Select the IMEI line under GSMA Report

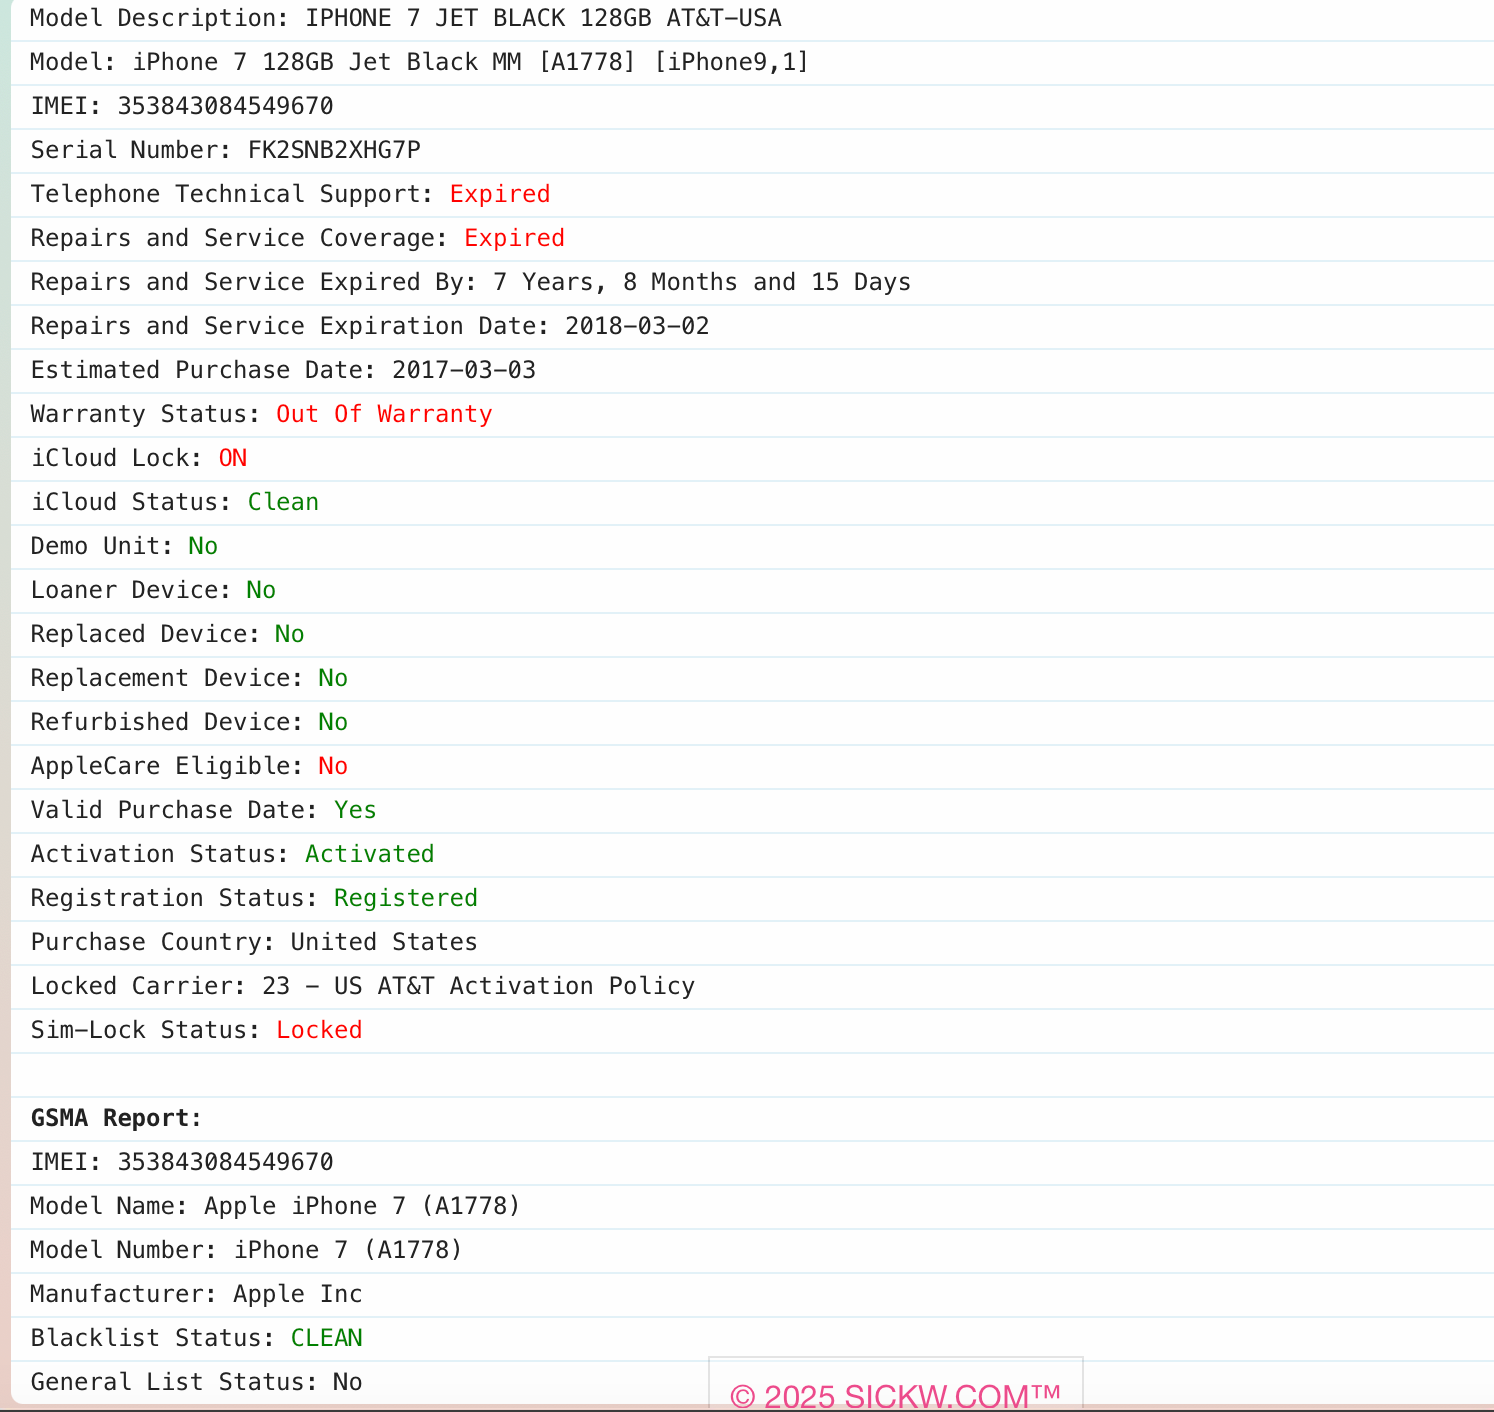click(182, 1162)
